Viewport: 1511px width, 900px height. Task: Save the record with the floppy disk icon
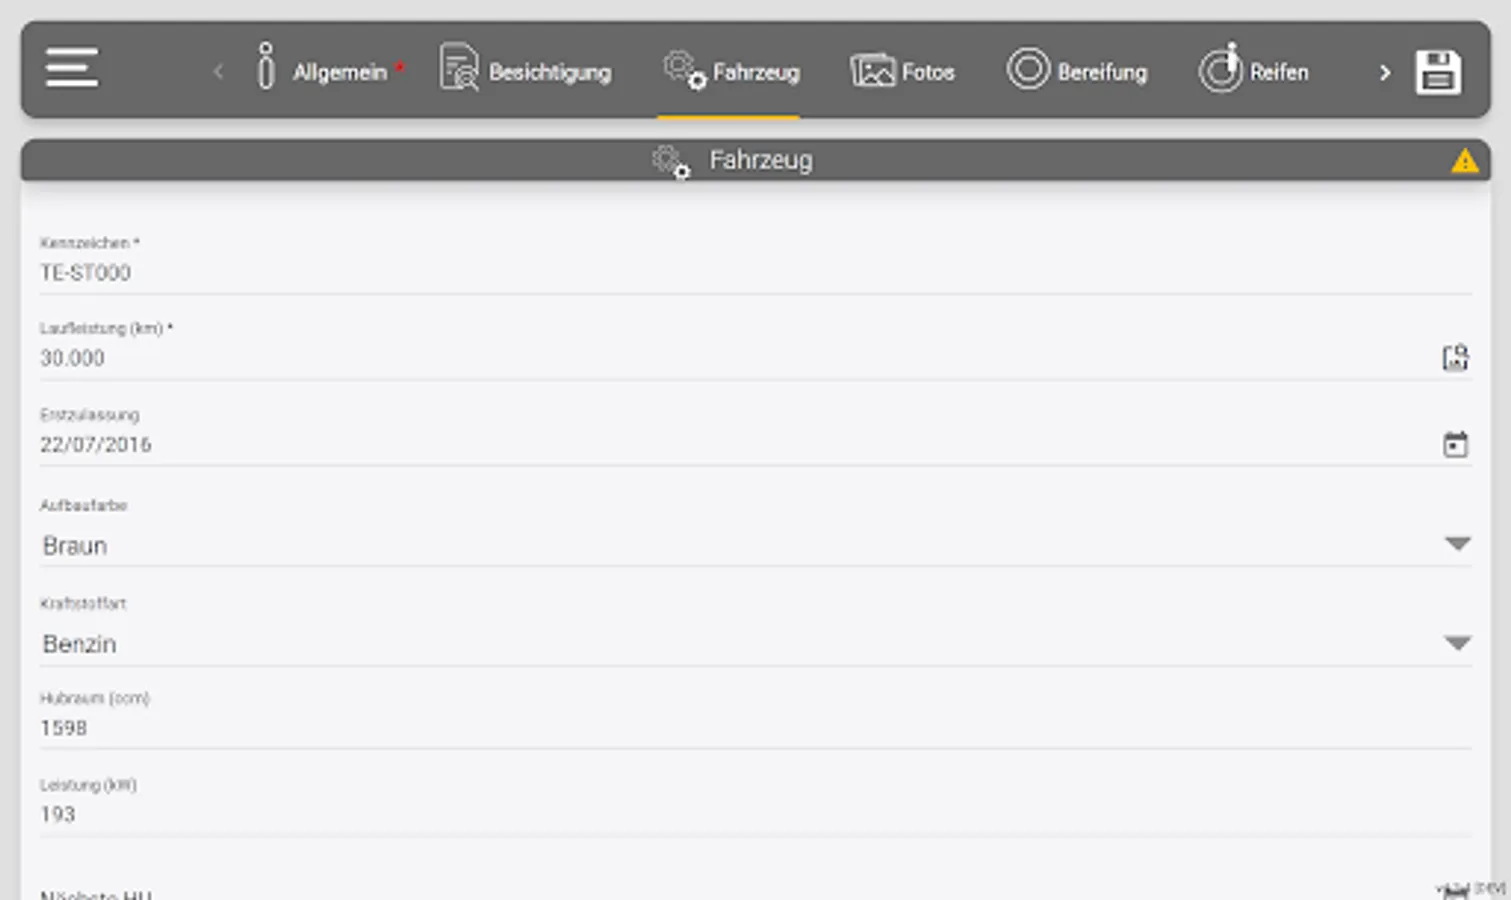(x=1438, y=72)
